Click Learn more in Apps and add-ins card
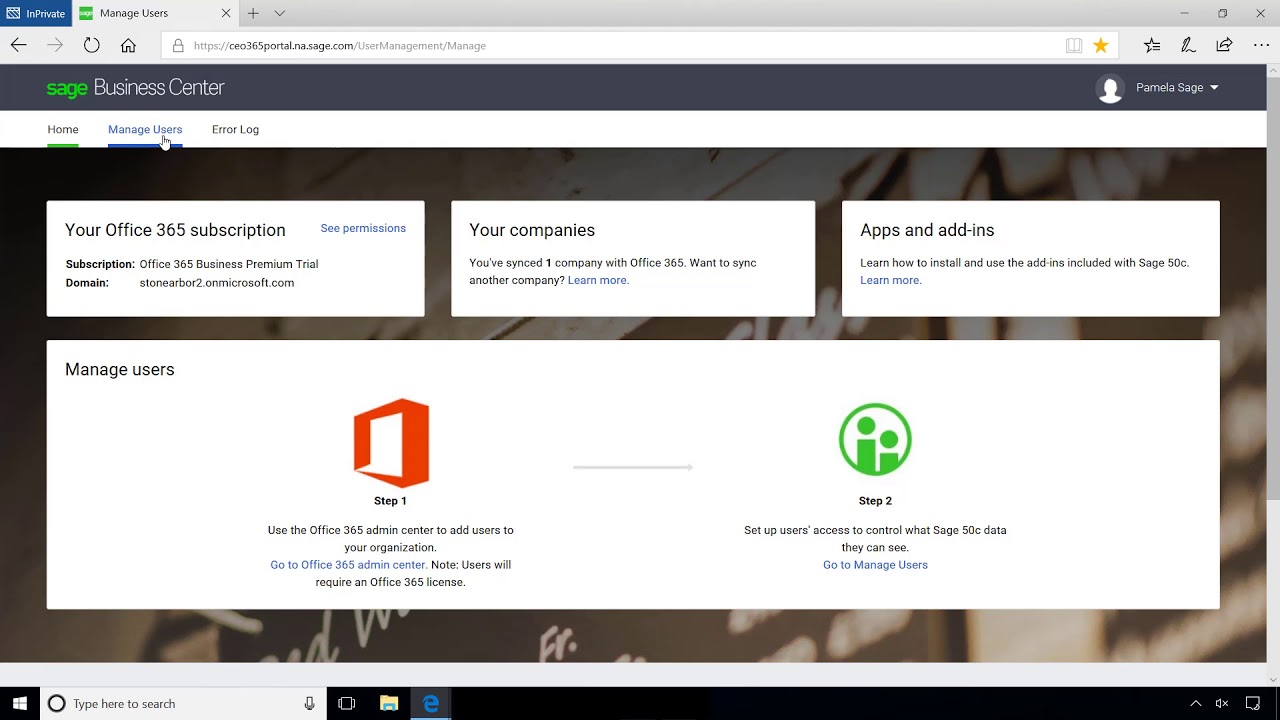Image resolution: width=1280 pixels, height=720 pixels. click(891, 280)
